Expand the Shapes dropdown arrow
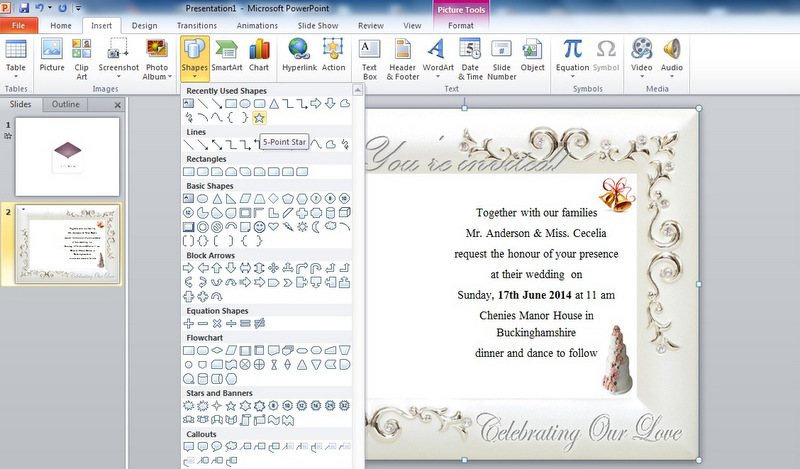 pos(194,77)
